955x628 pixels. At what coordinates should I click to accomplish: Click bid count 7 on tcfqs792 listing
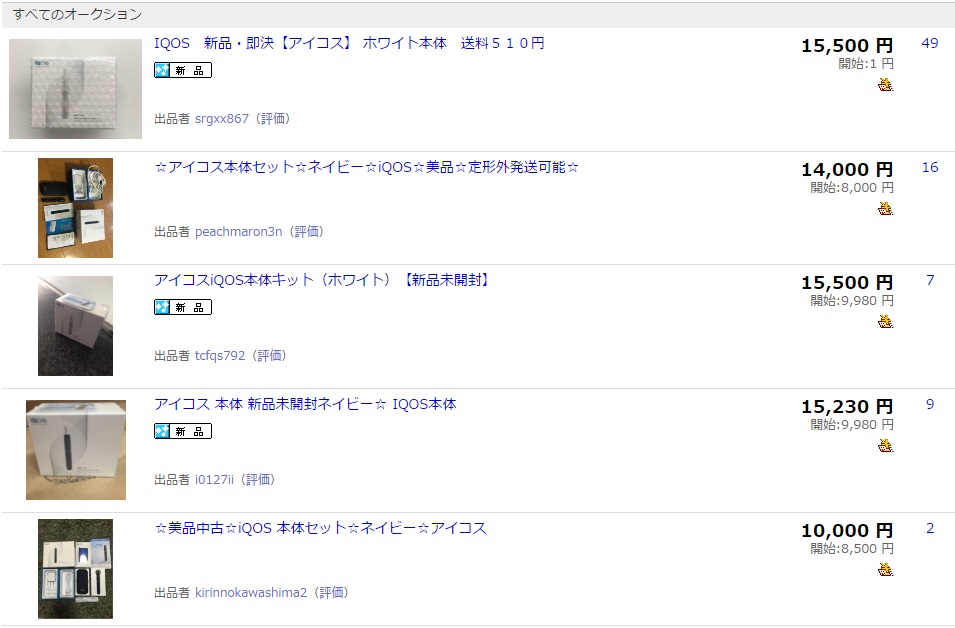[x=930, y=281]
